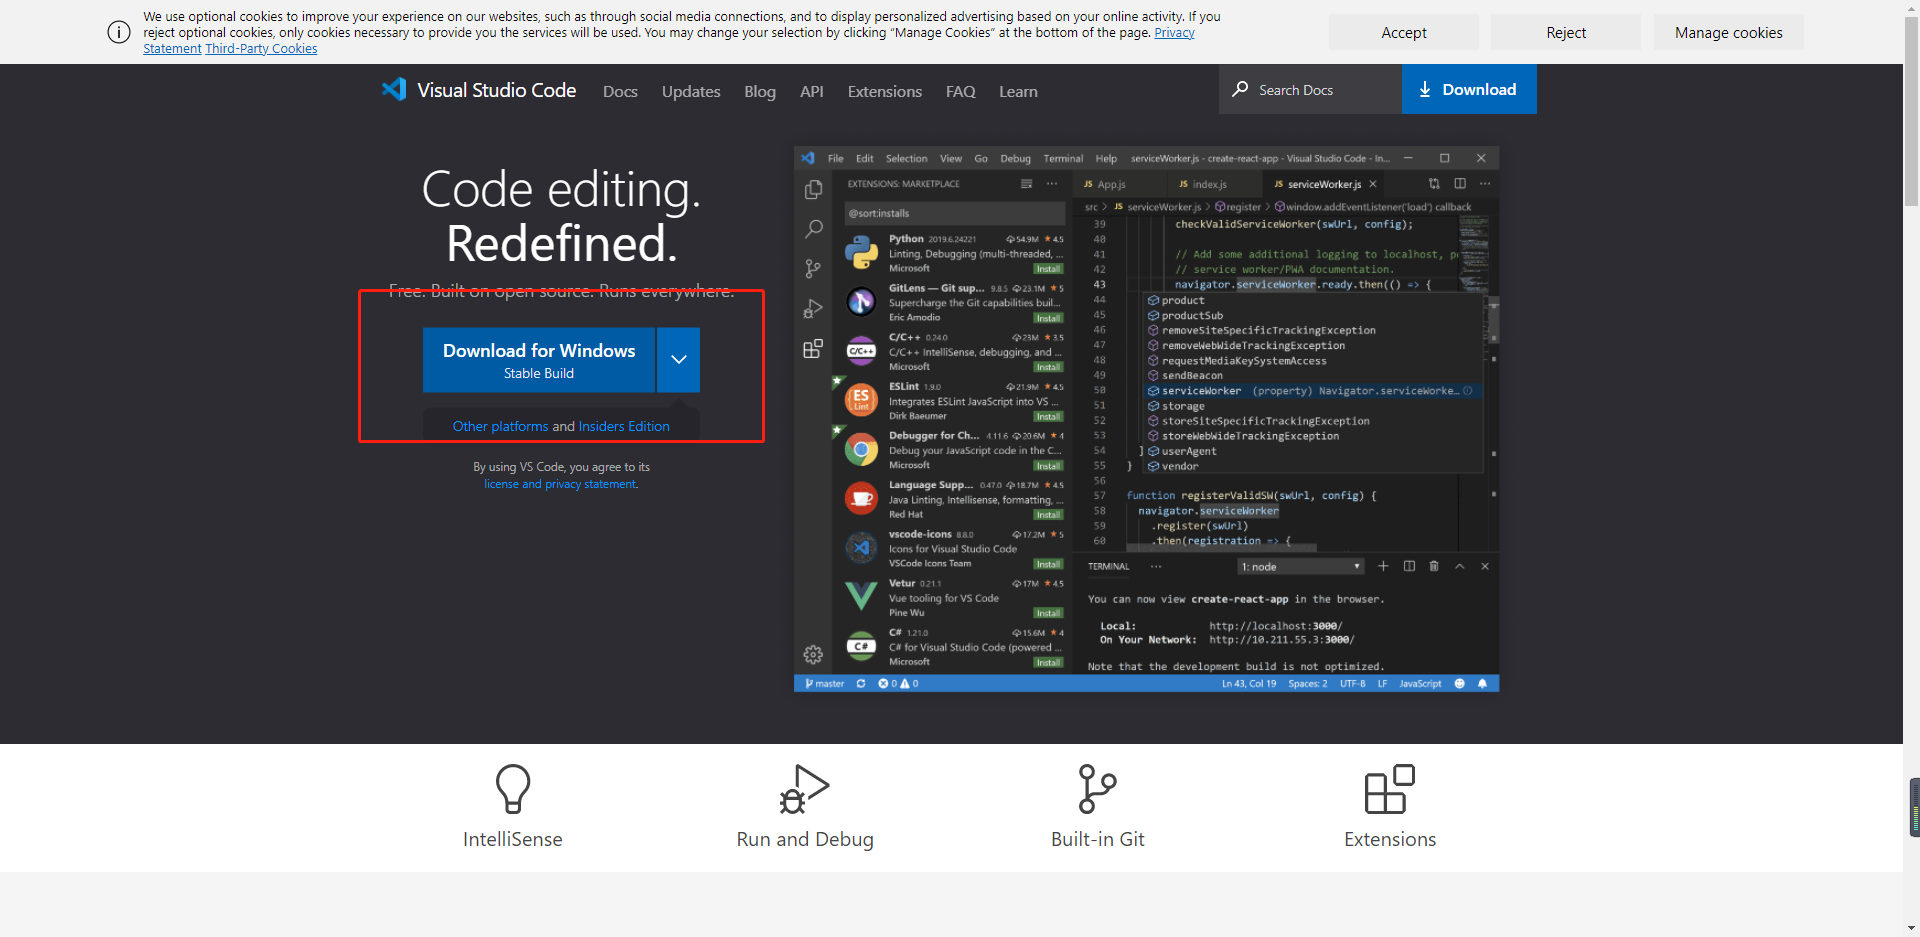Click Install button for Python extension in screenshot

[1048, 269]
